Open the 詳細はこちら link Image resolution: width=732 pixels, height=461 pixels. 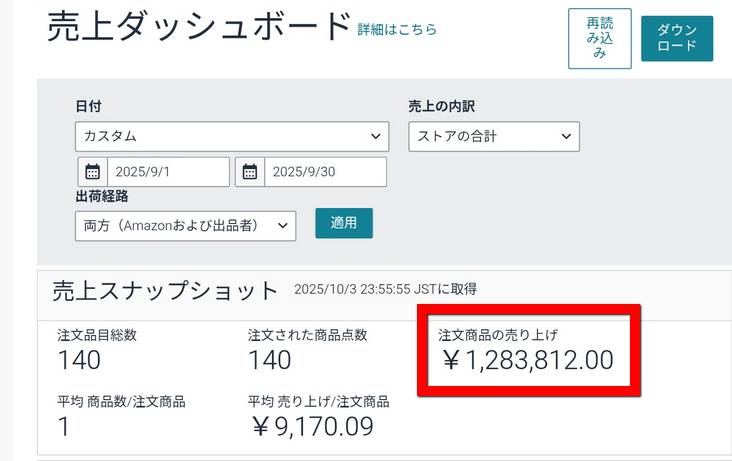pos(397,30)
